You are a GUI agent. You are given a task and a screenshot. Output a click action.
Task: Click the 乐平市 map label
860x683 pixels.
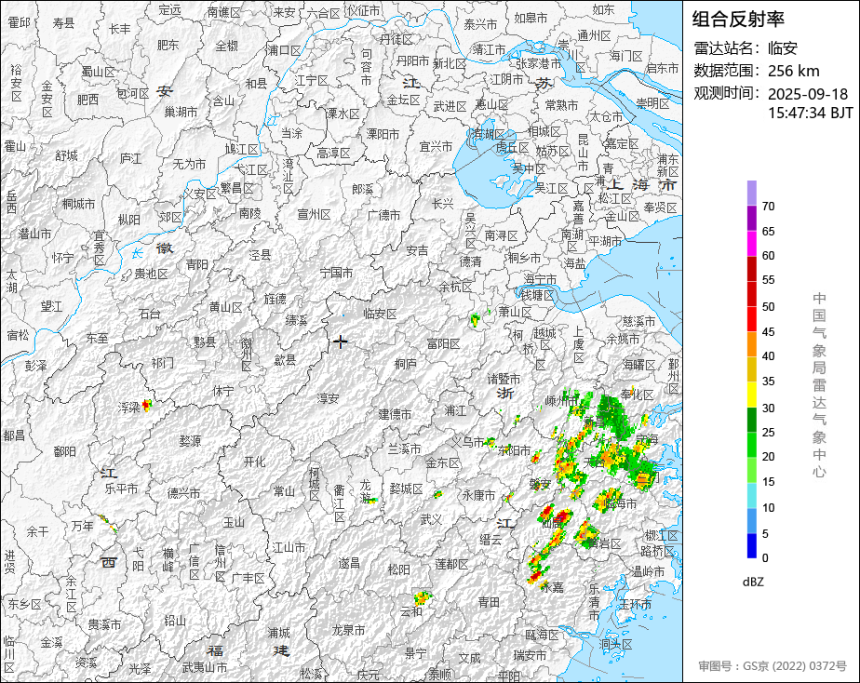[x=121, y=488]
